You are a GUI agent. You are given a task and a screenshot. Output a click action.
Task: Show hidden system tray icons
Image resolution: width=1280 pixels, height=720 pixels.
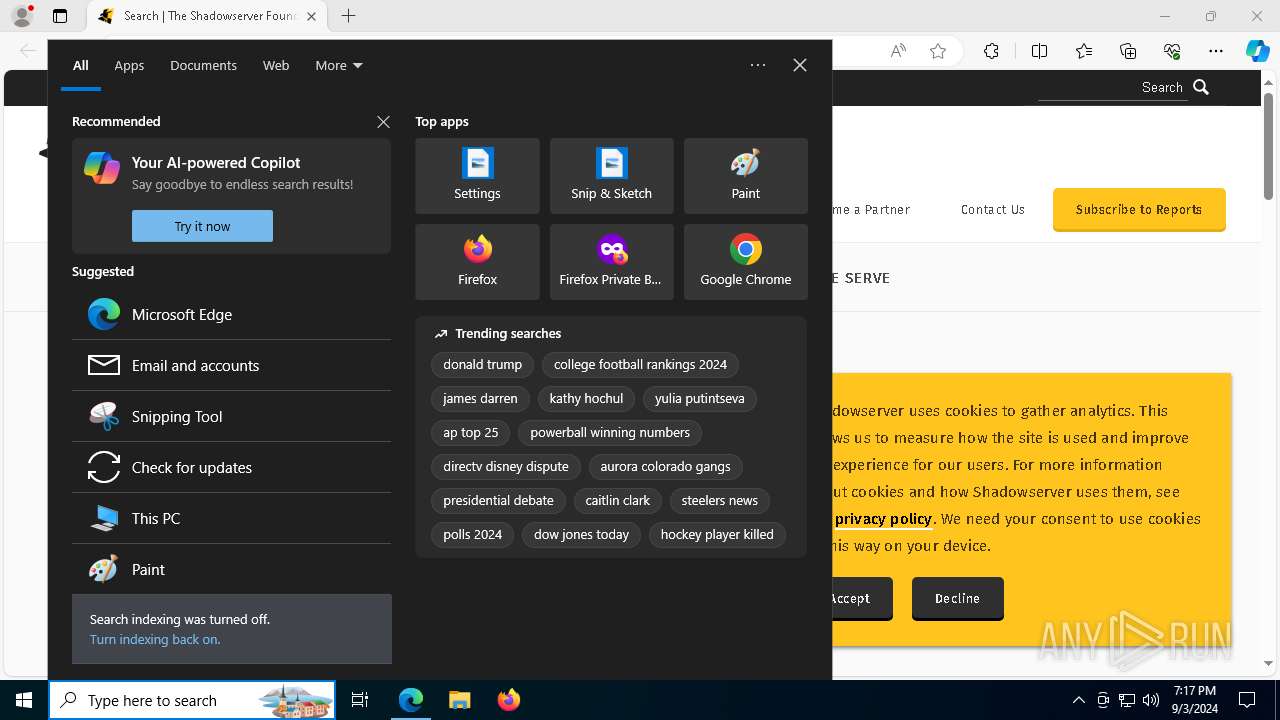point(1078,700)
